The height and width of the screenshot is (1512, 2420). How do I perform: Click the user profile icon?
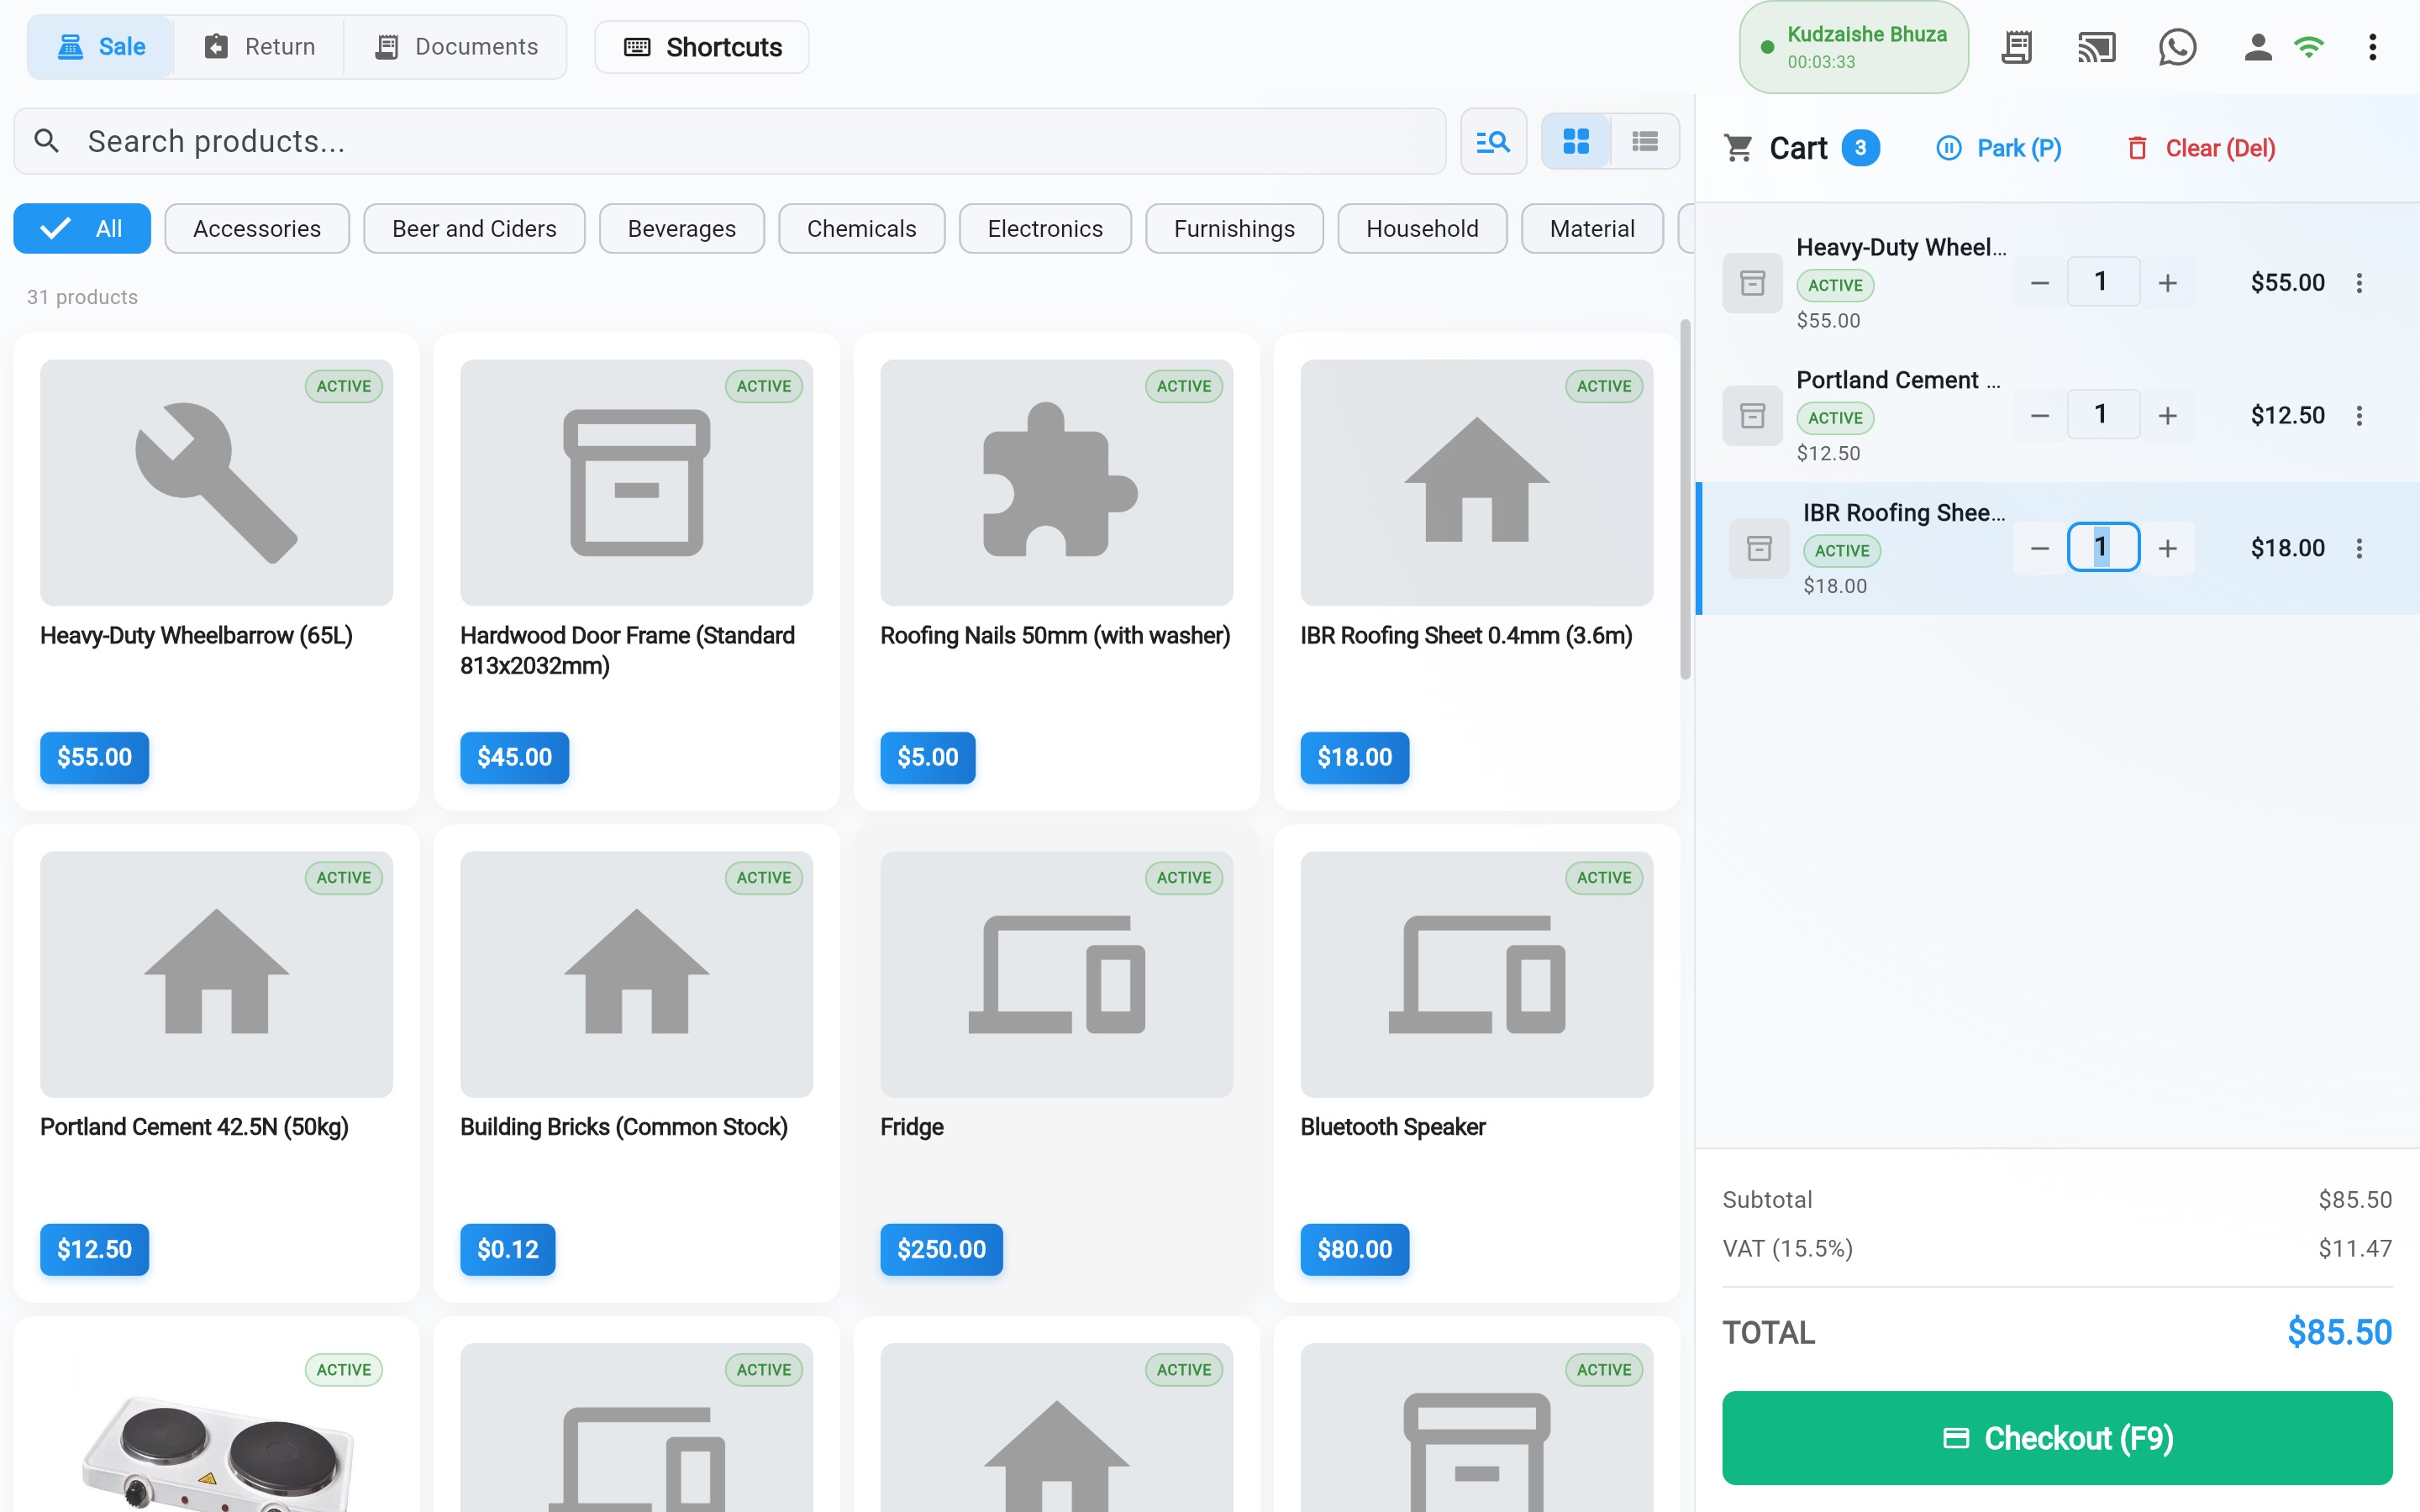tap(2257, 47)
